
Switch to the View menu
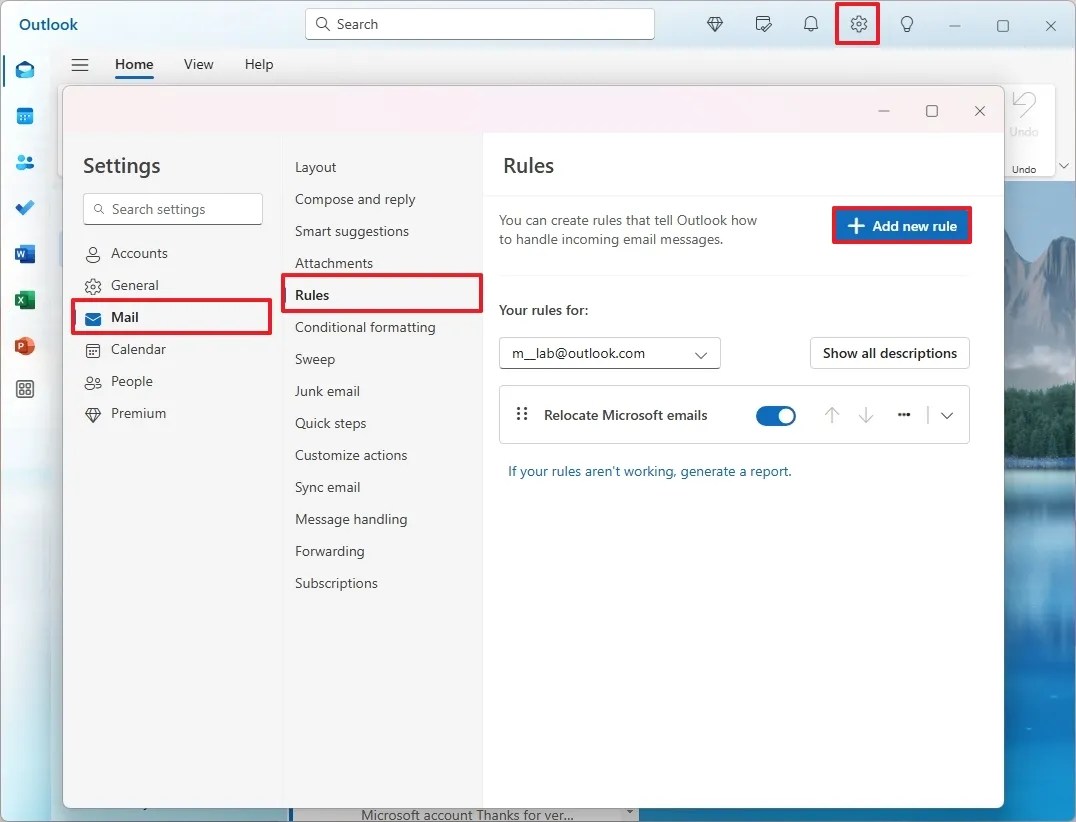point(198,64)
